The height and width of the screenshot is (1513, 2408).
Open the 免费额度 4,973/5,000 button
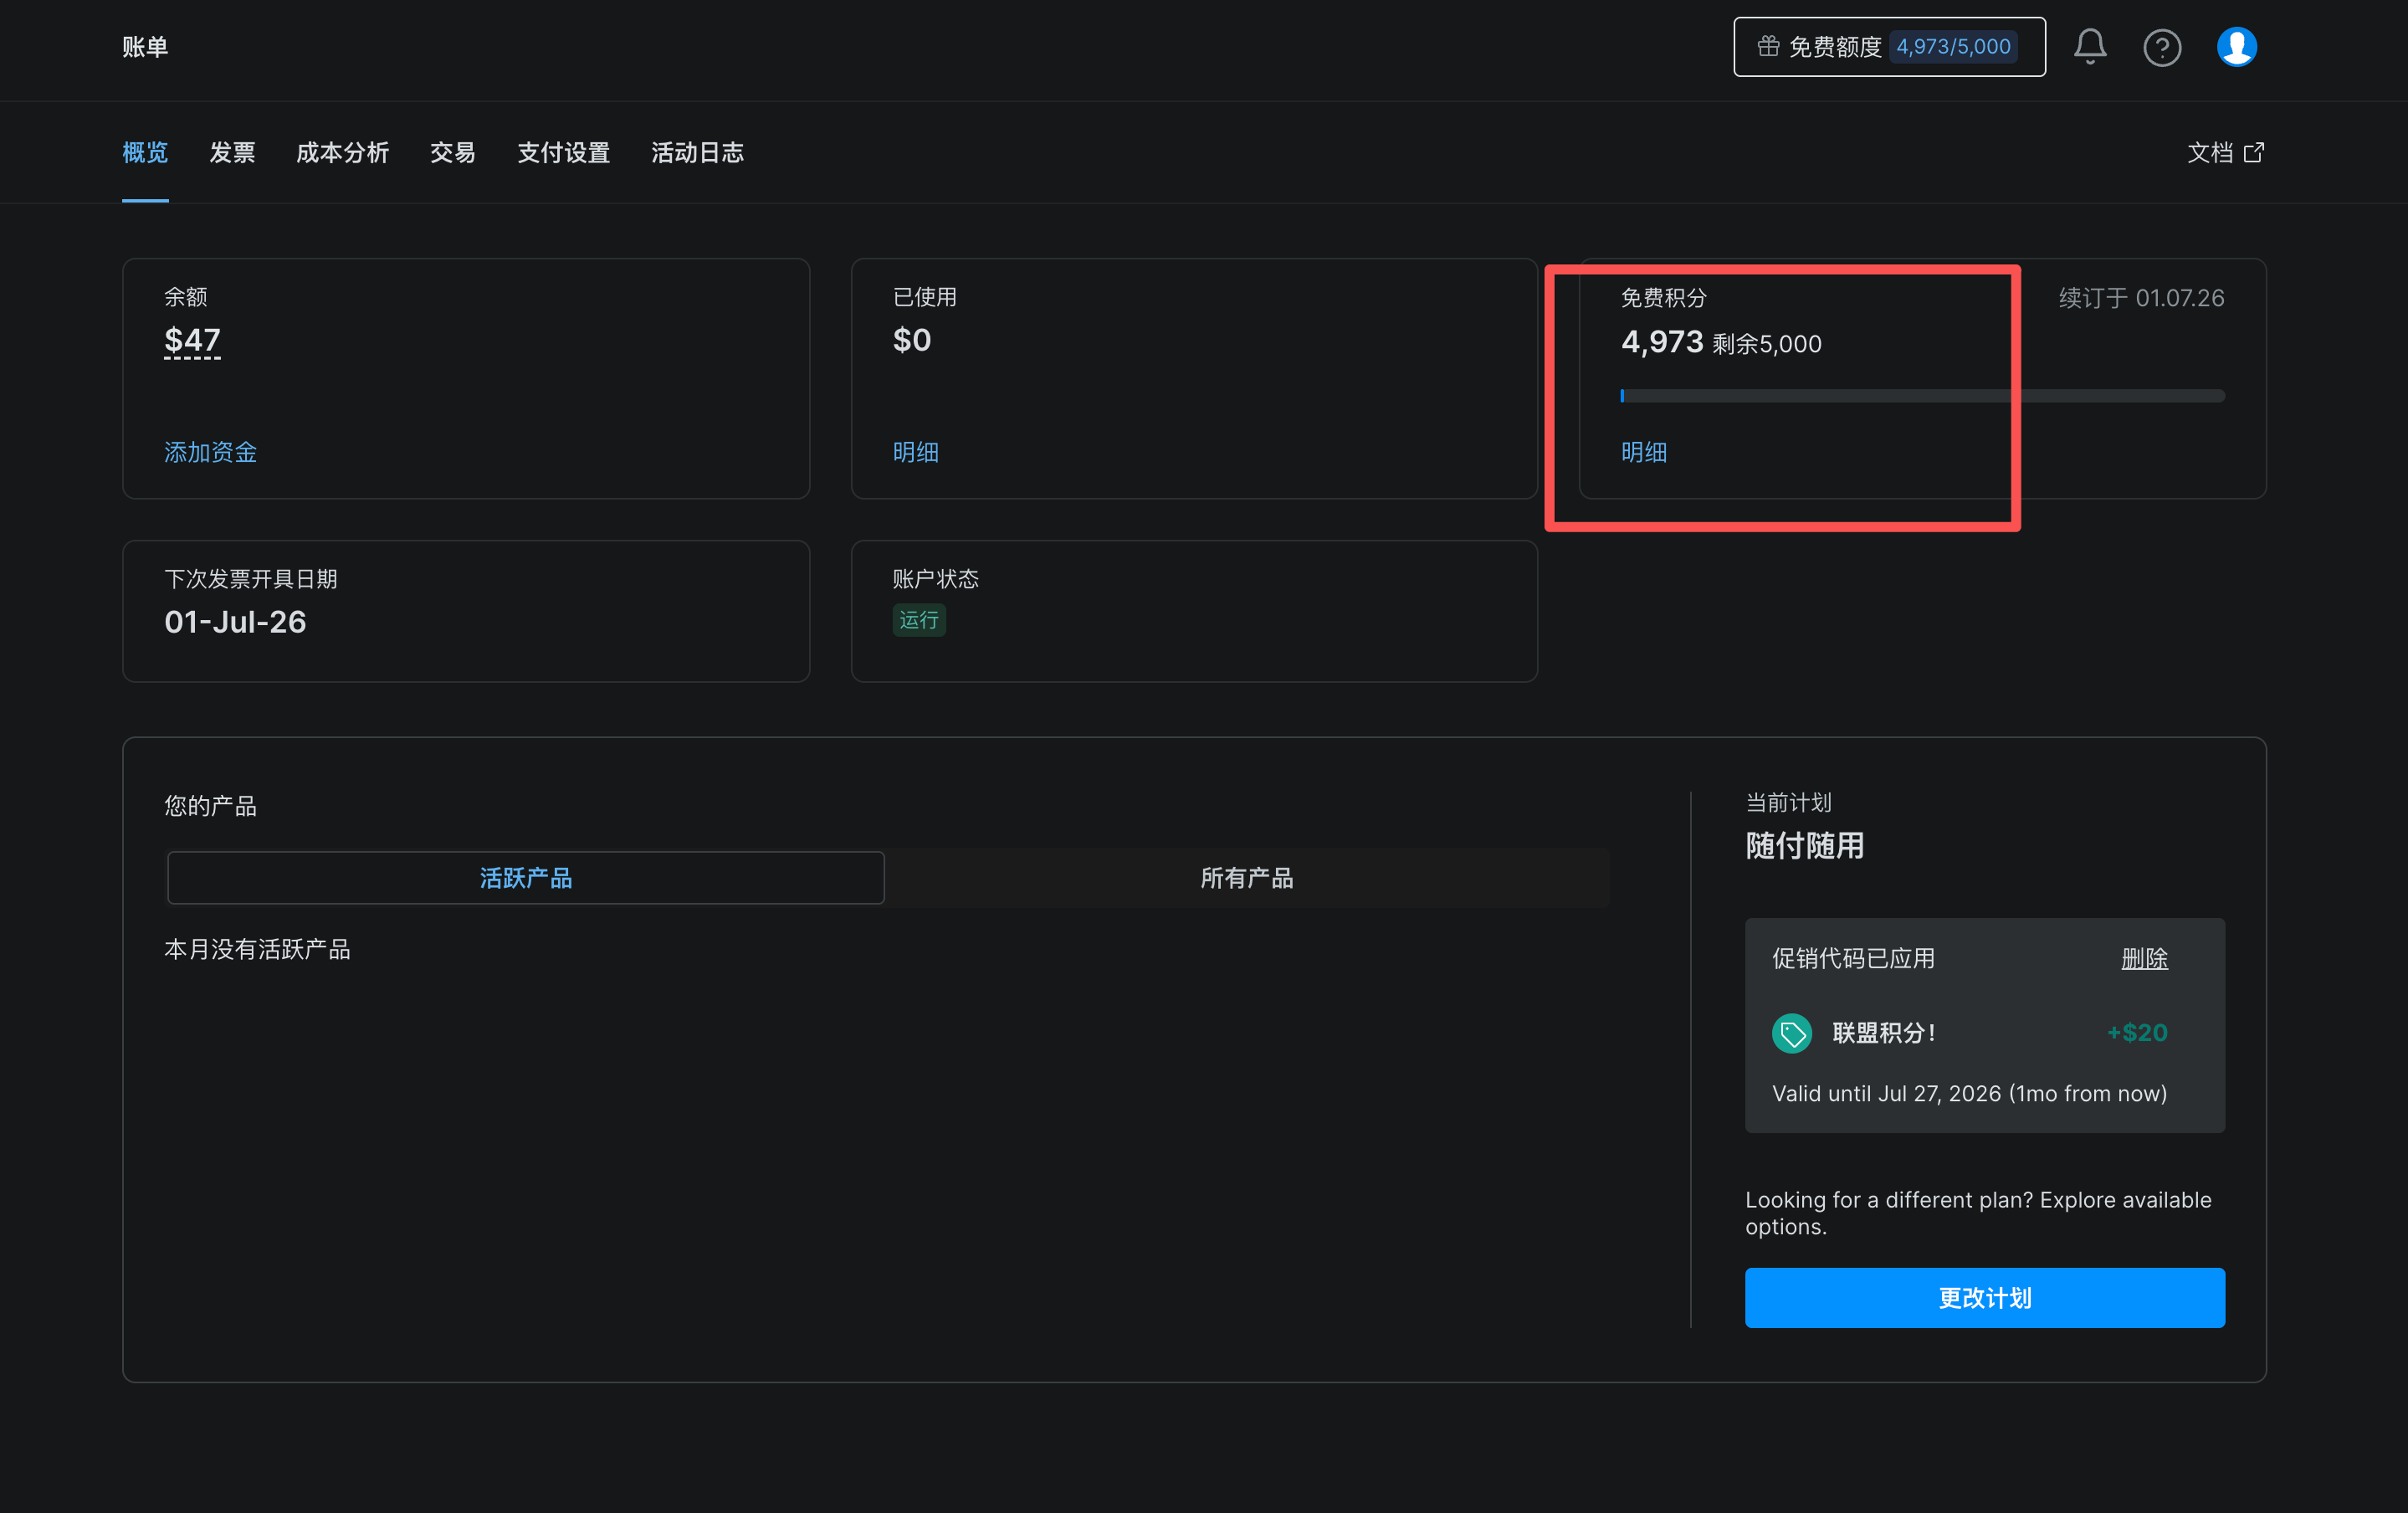click(x=1889, y=47)
